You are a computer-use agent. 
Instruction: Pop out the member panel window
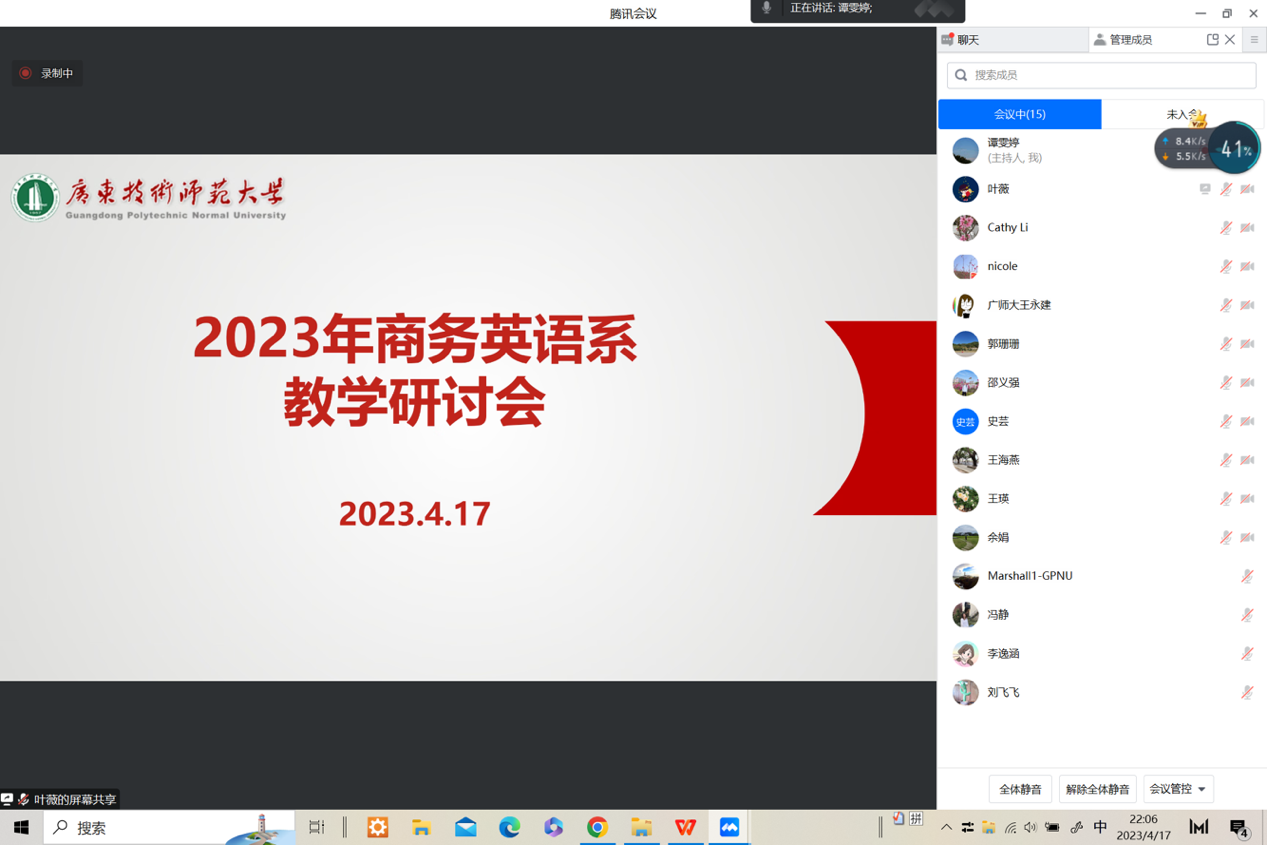1212,40
